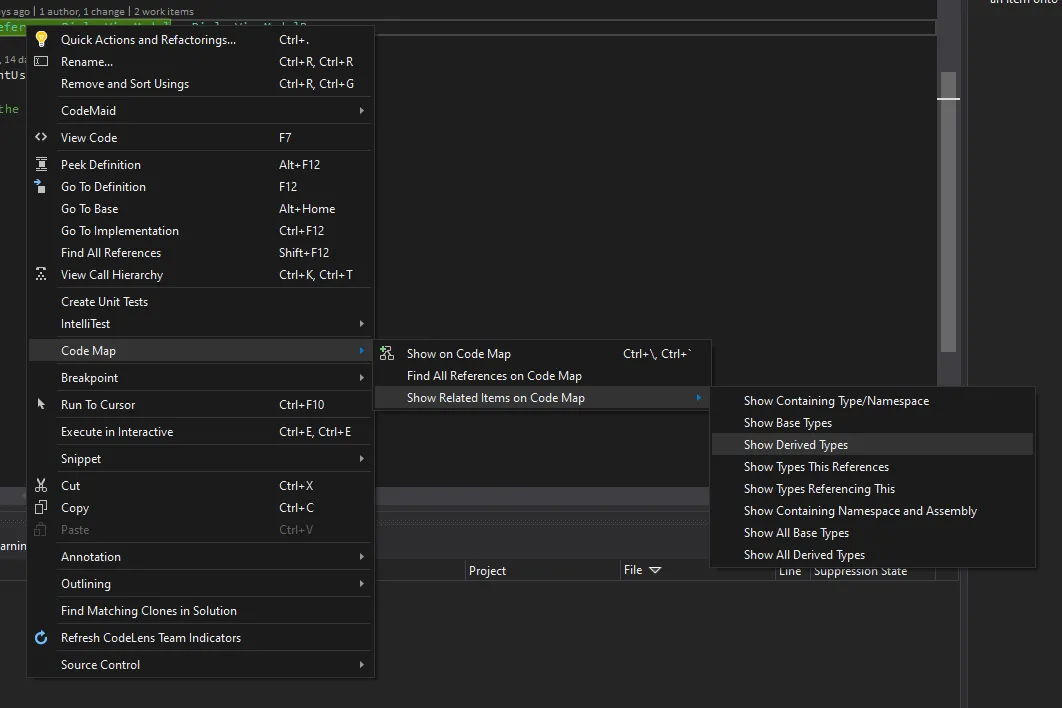1062x708 pixels.
Task: Click the Rename icon in context menu
Action: pyautogui.click(x=41, y=62)
